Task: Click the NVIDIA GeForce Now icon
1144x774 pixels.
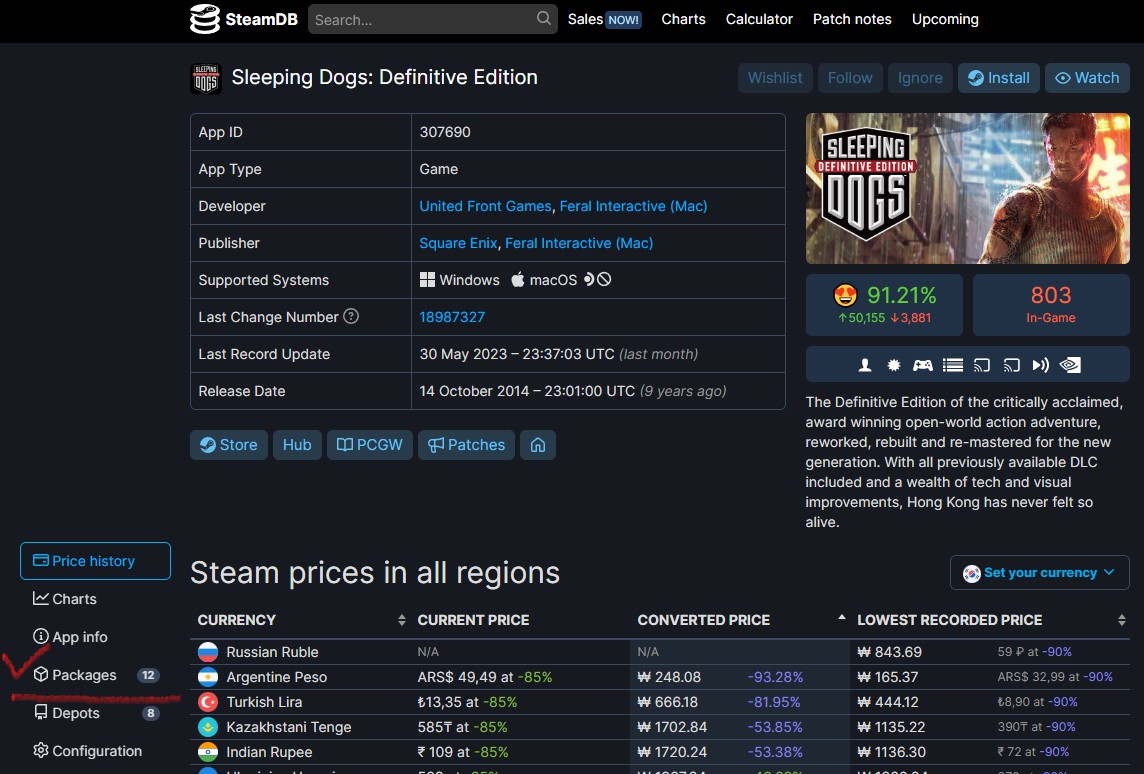Action: point(1070,365)
